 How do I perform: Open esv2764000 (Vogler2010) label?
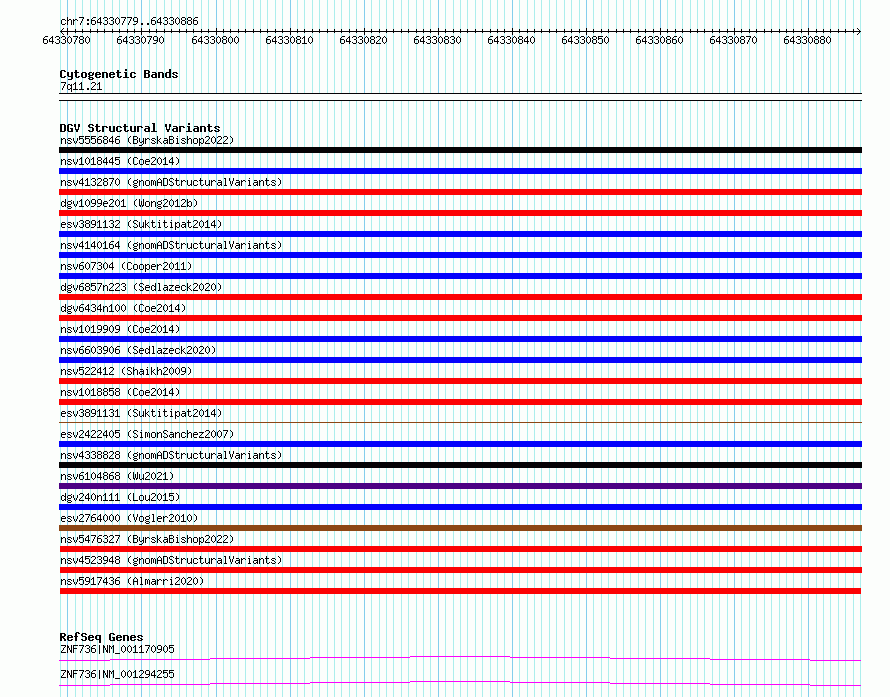point(129,518)
